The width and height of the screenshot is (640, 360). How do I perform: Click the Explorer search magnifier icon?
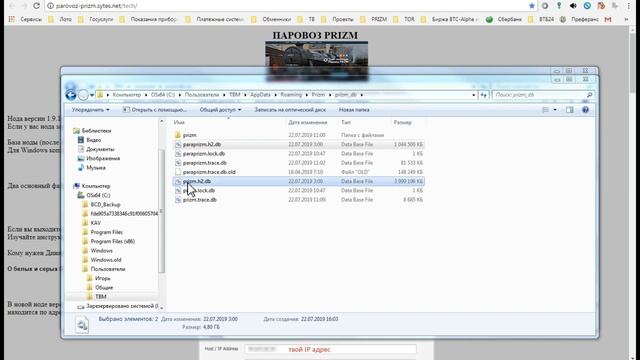[x=589, y=95]
